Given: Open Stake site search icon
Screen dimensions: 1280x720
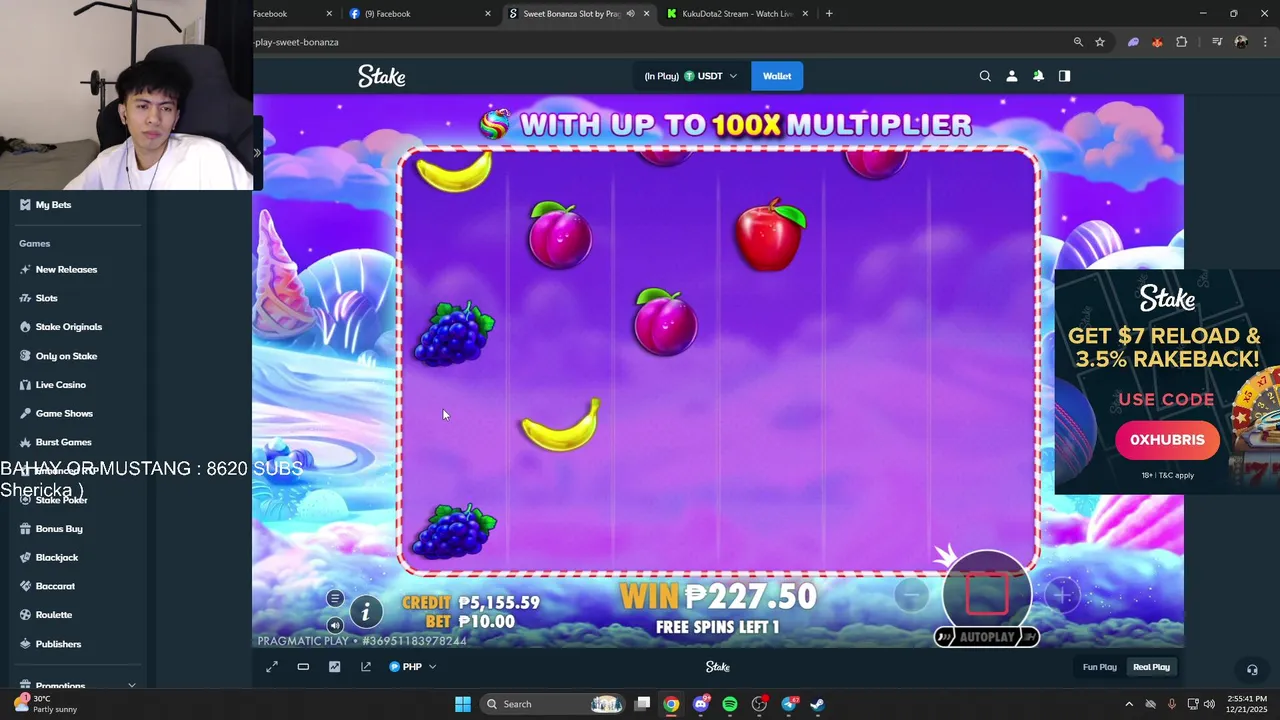Looking at the screenshot, I should [985, 76].
